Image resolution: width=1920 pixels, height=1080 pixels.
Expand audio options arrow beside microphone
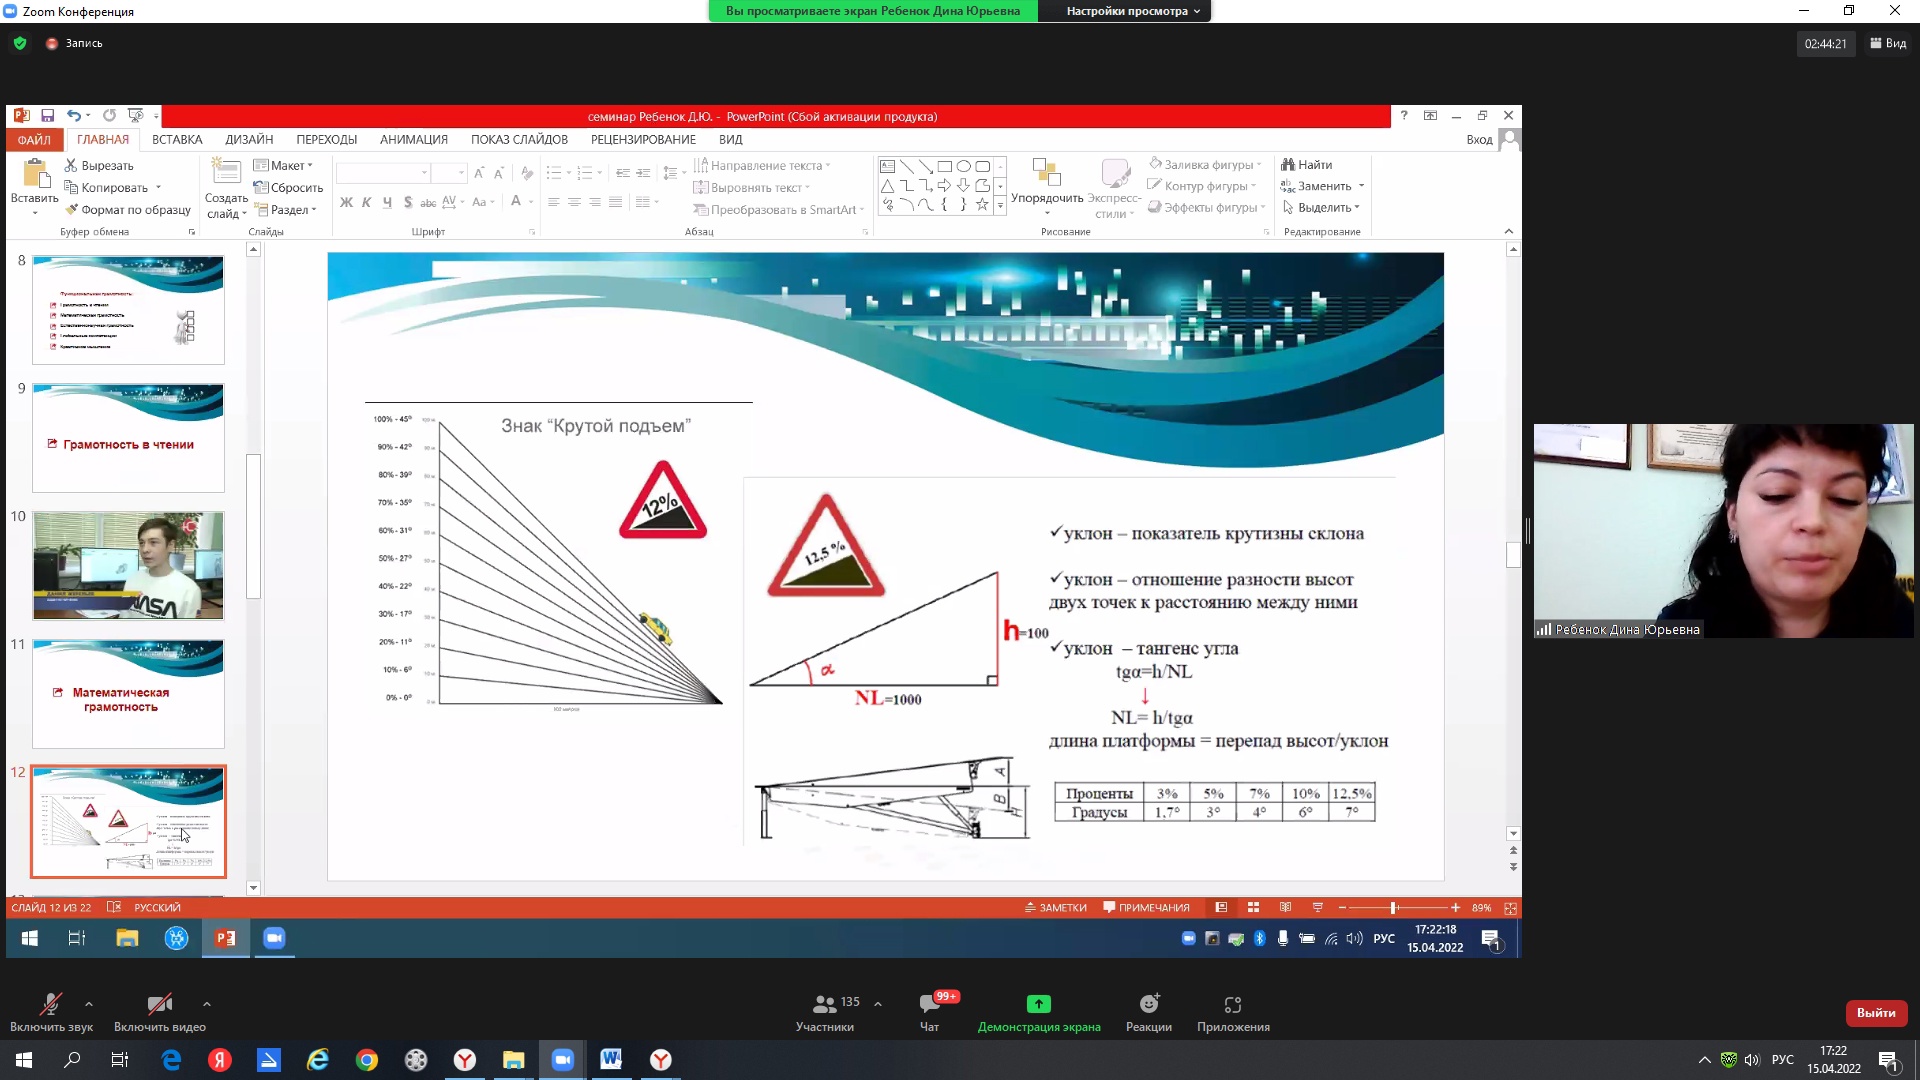point(89,1003)
